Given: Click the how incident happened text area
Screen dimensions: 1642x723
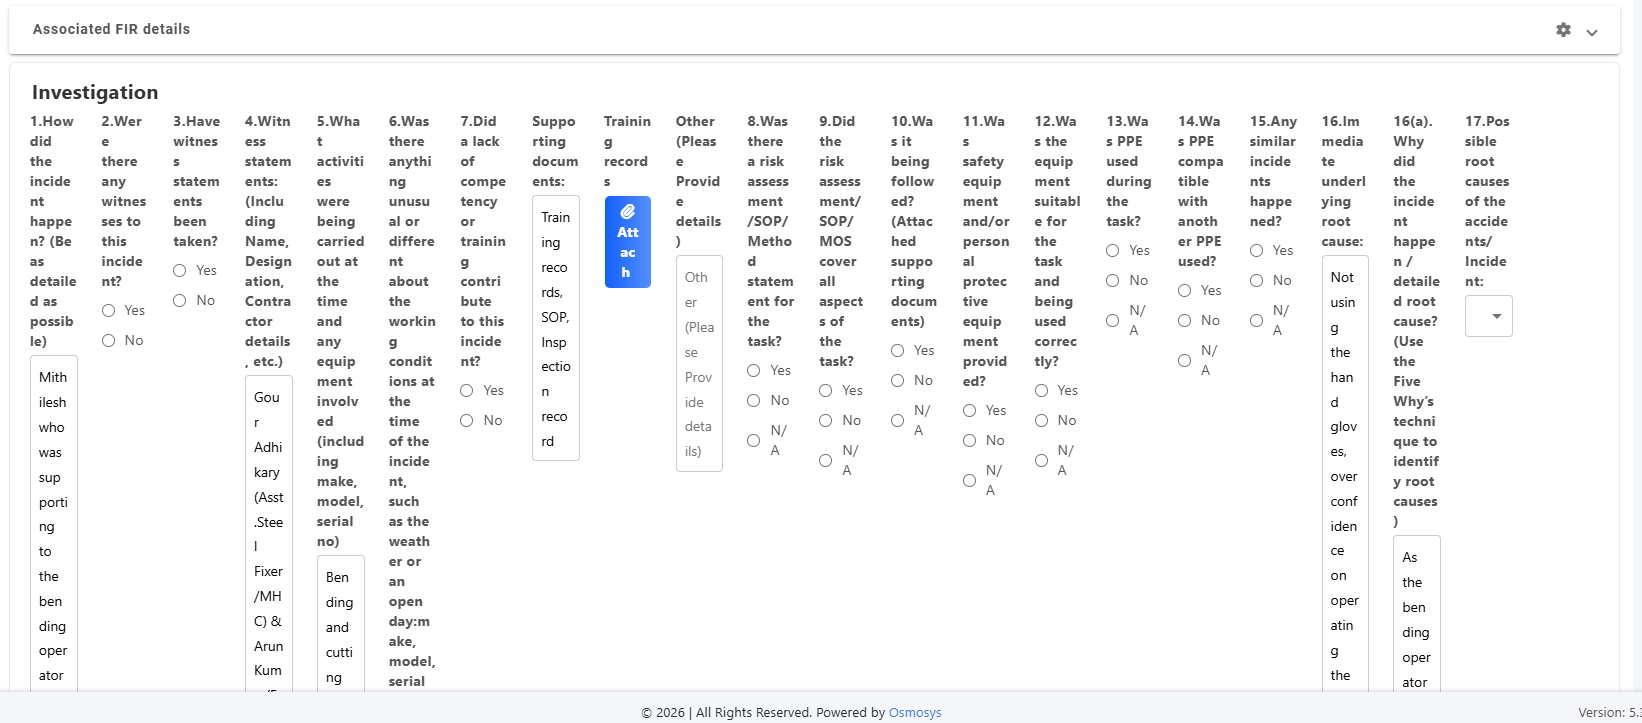Looking at the screenshot, I should 53,525.
